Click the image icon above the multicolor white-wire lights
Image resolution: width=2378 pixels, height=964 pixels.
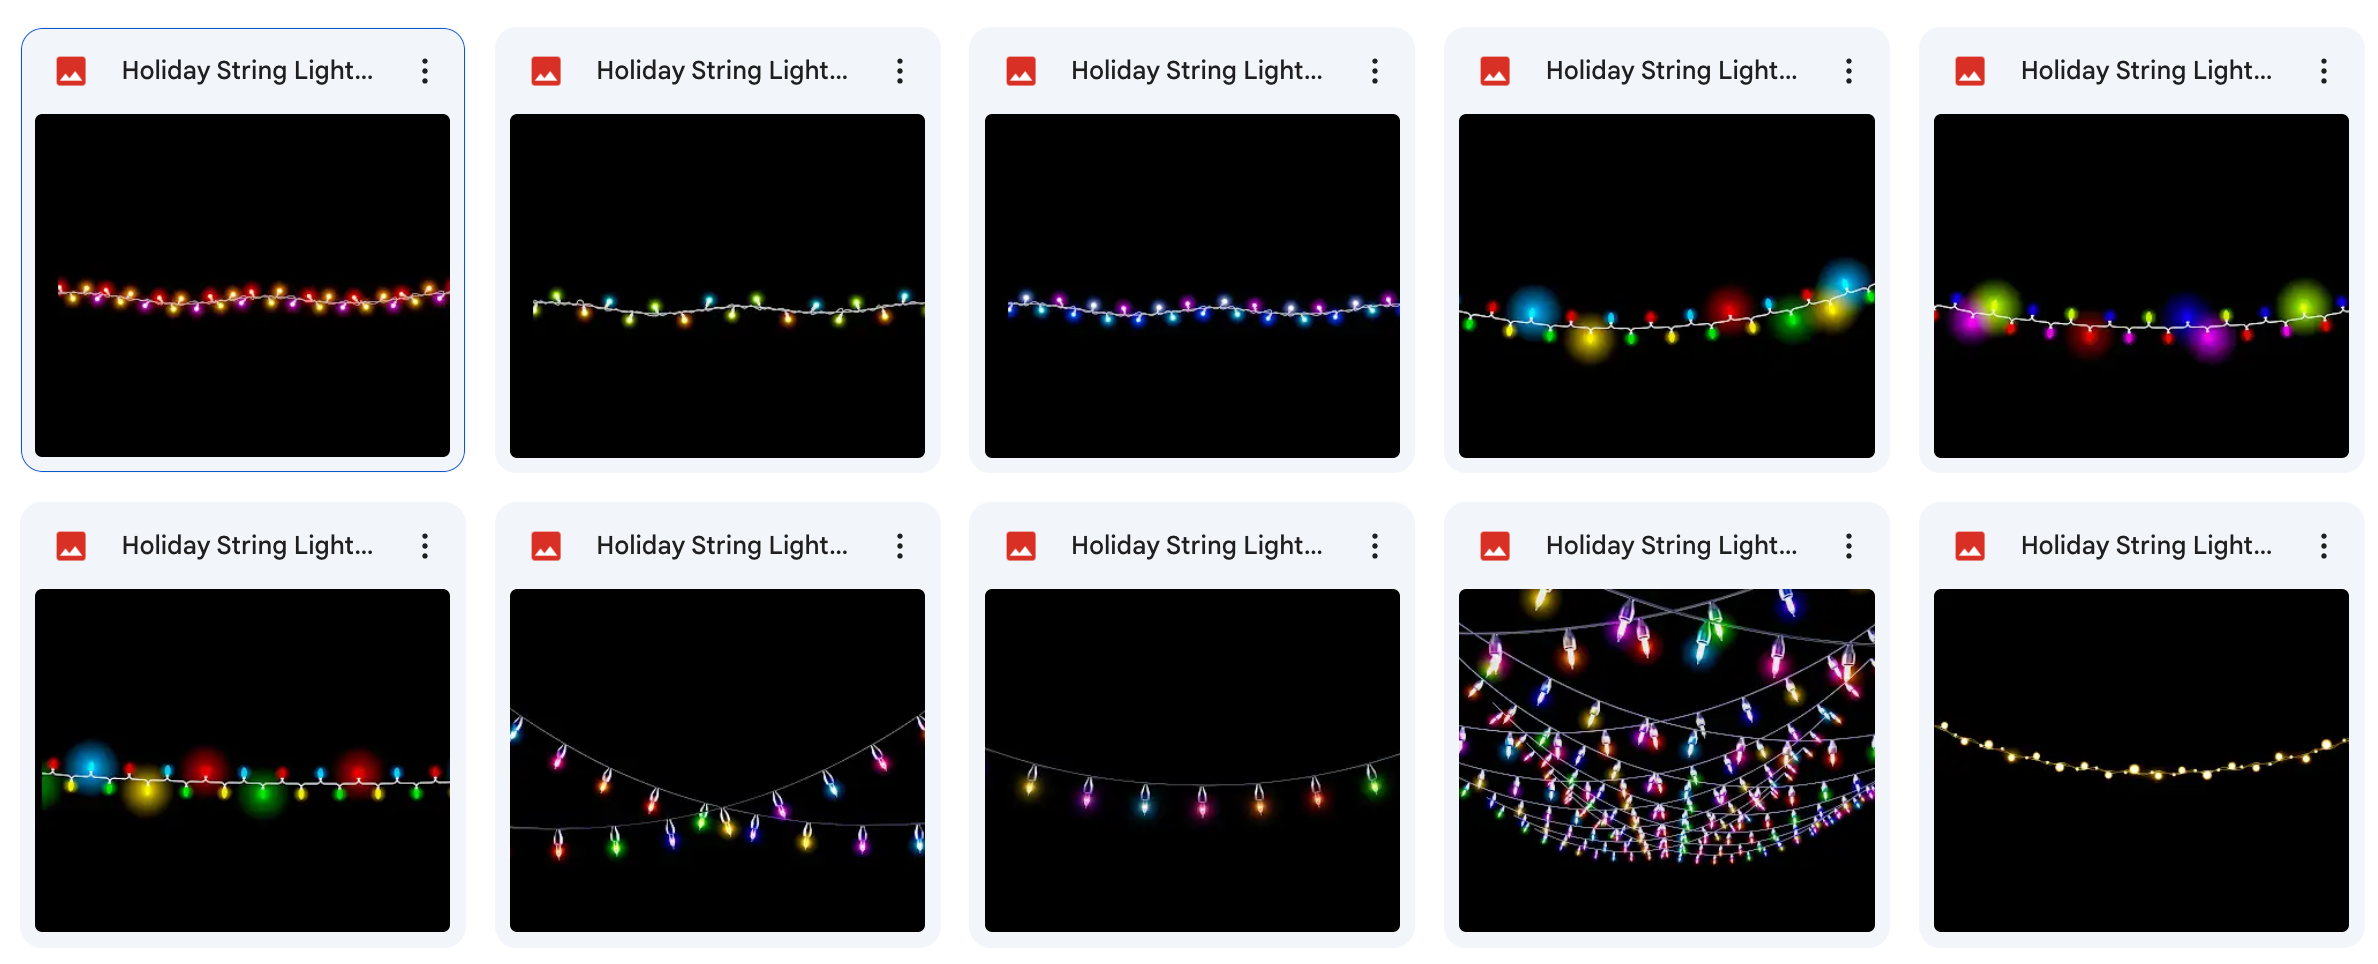546,70
